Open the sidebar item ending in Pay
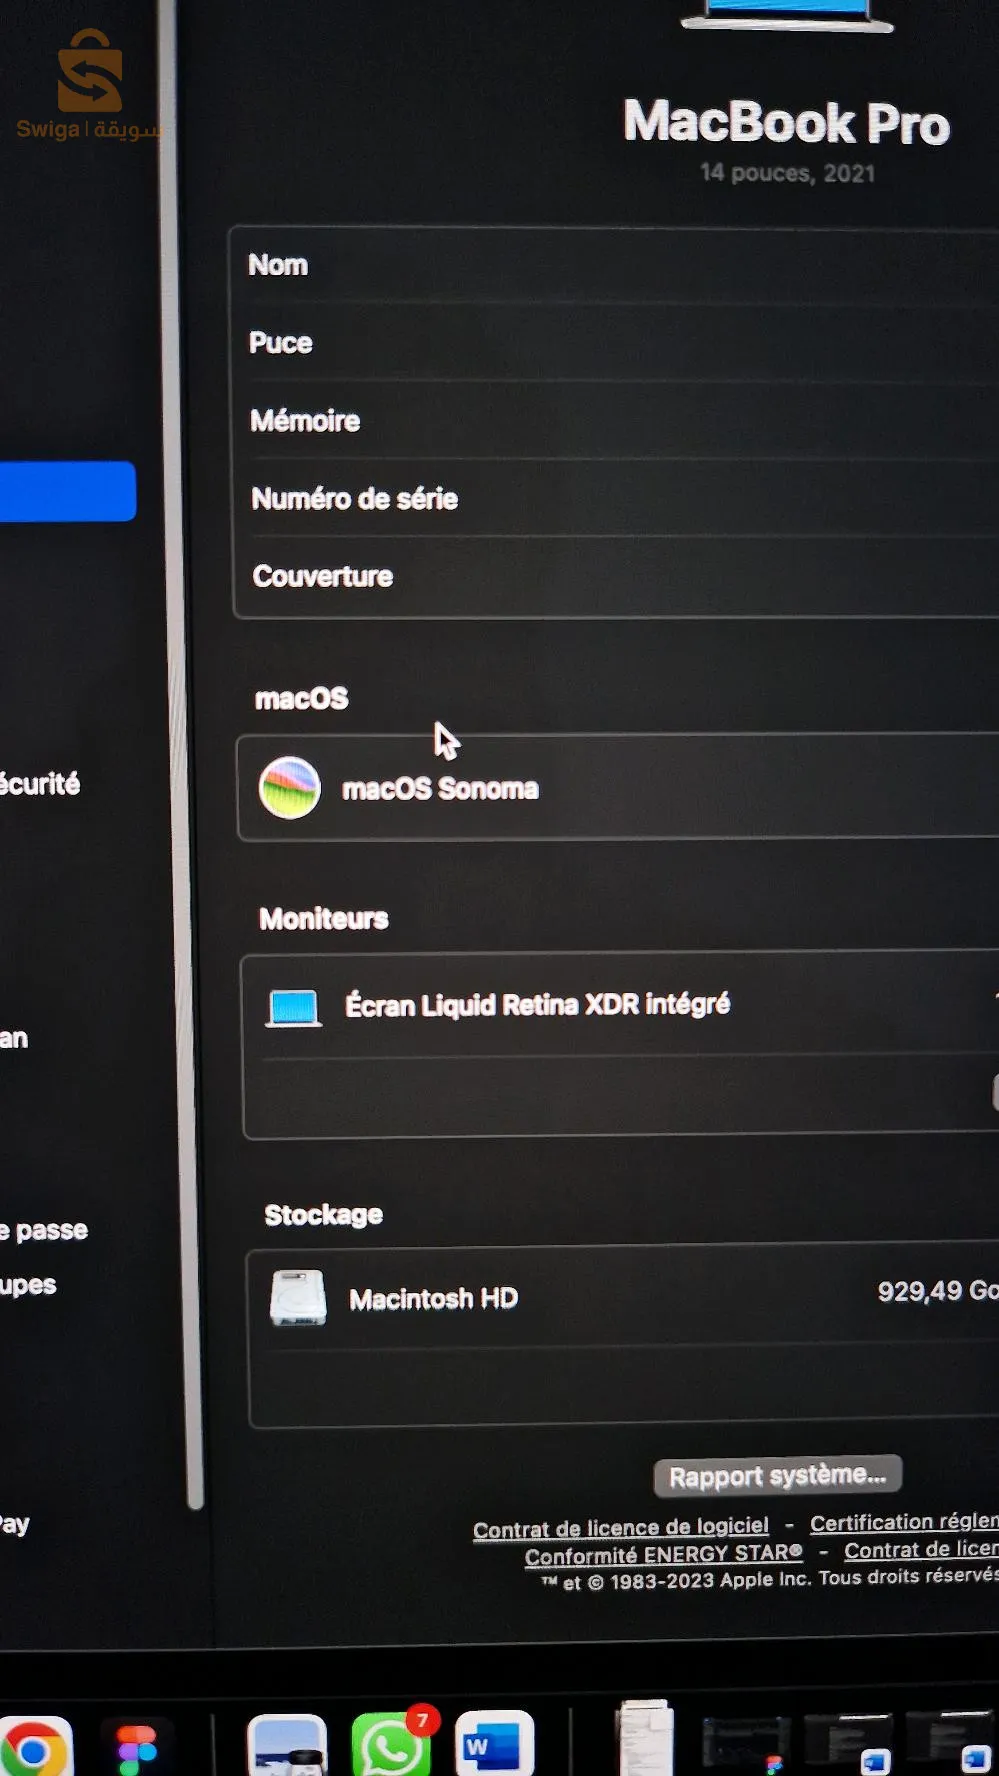 [x=15, y=1524]
